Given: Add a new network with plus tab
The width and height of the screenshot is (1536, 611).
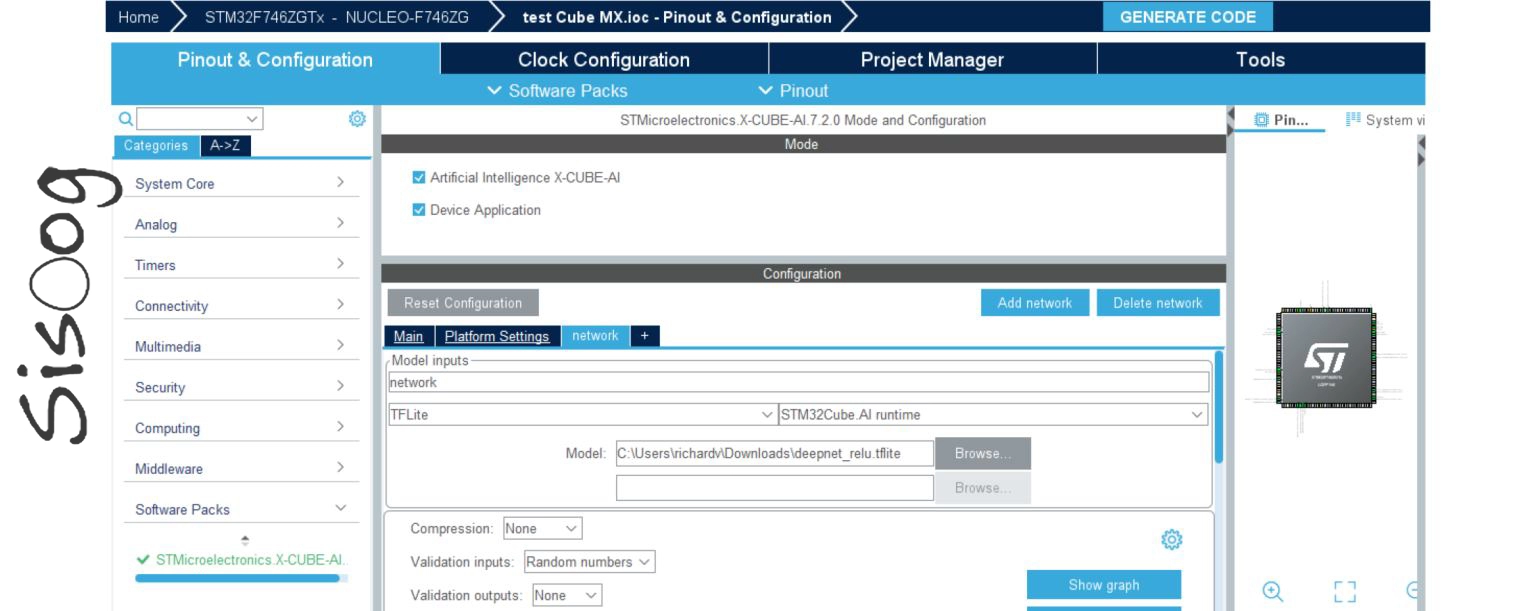Looking at the screenshot, I should tap(644, 336).
